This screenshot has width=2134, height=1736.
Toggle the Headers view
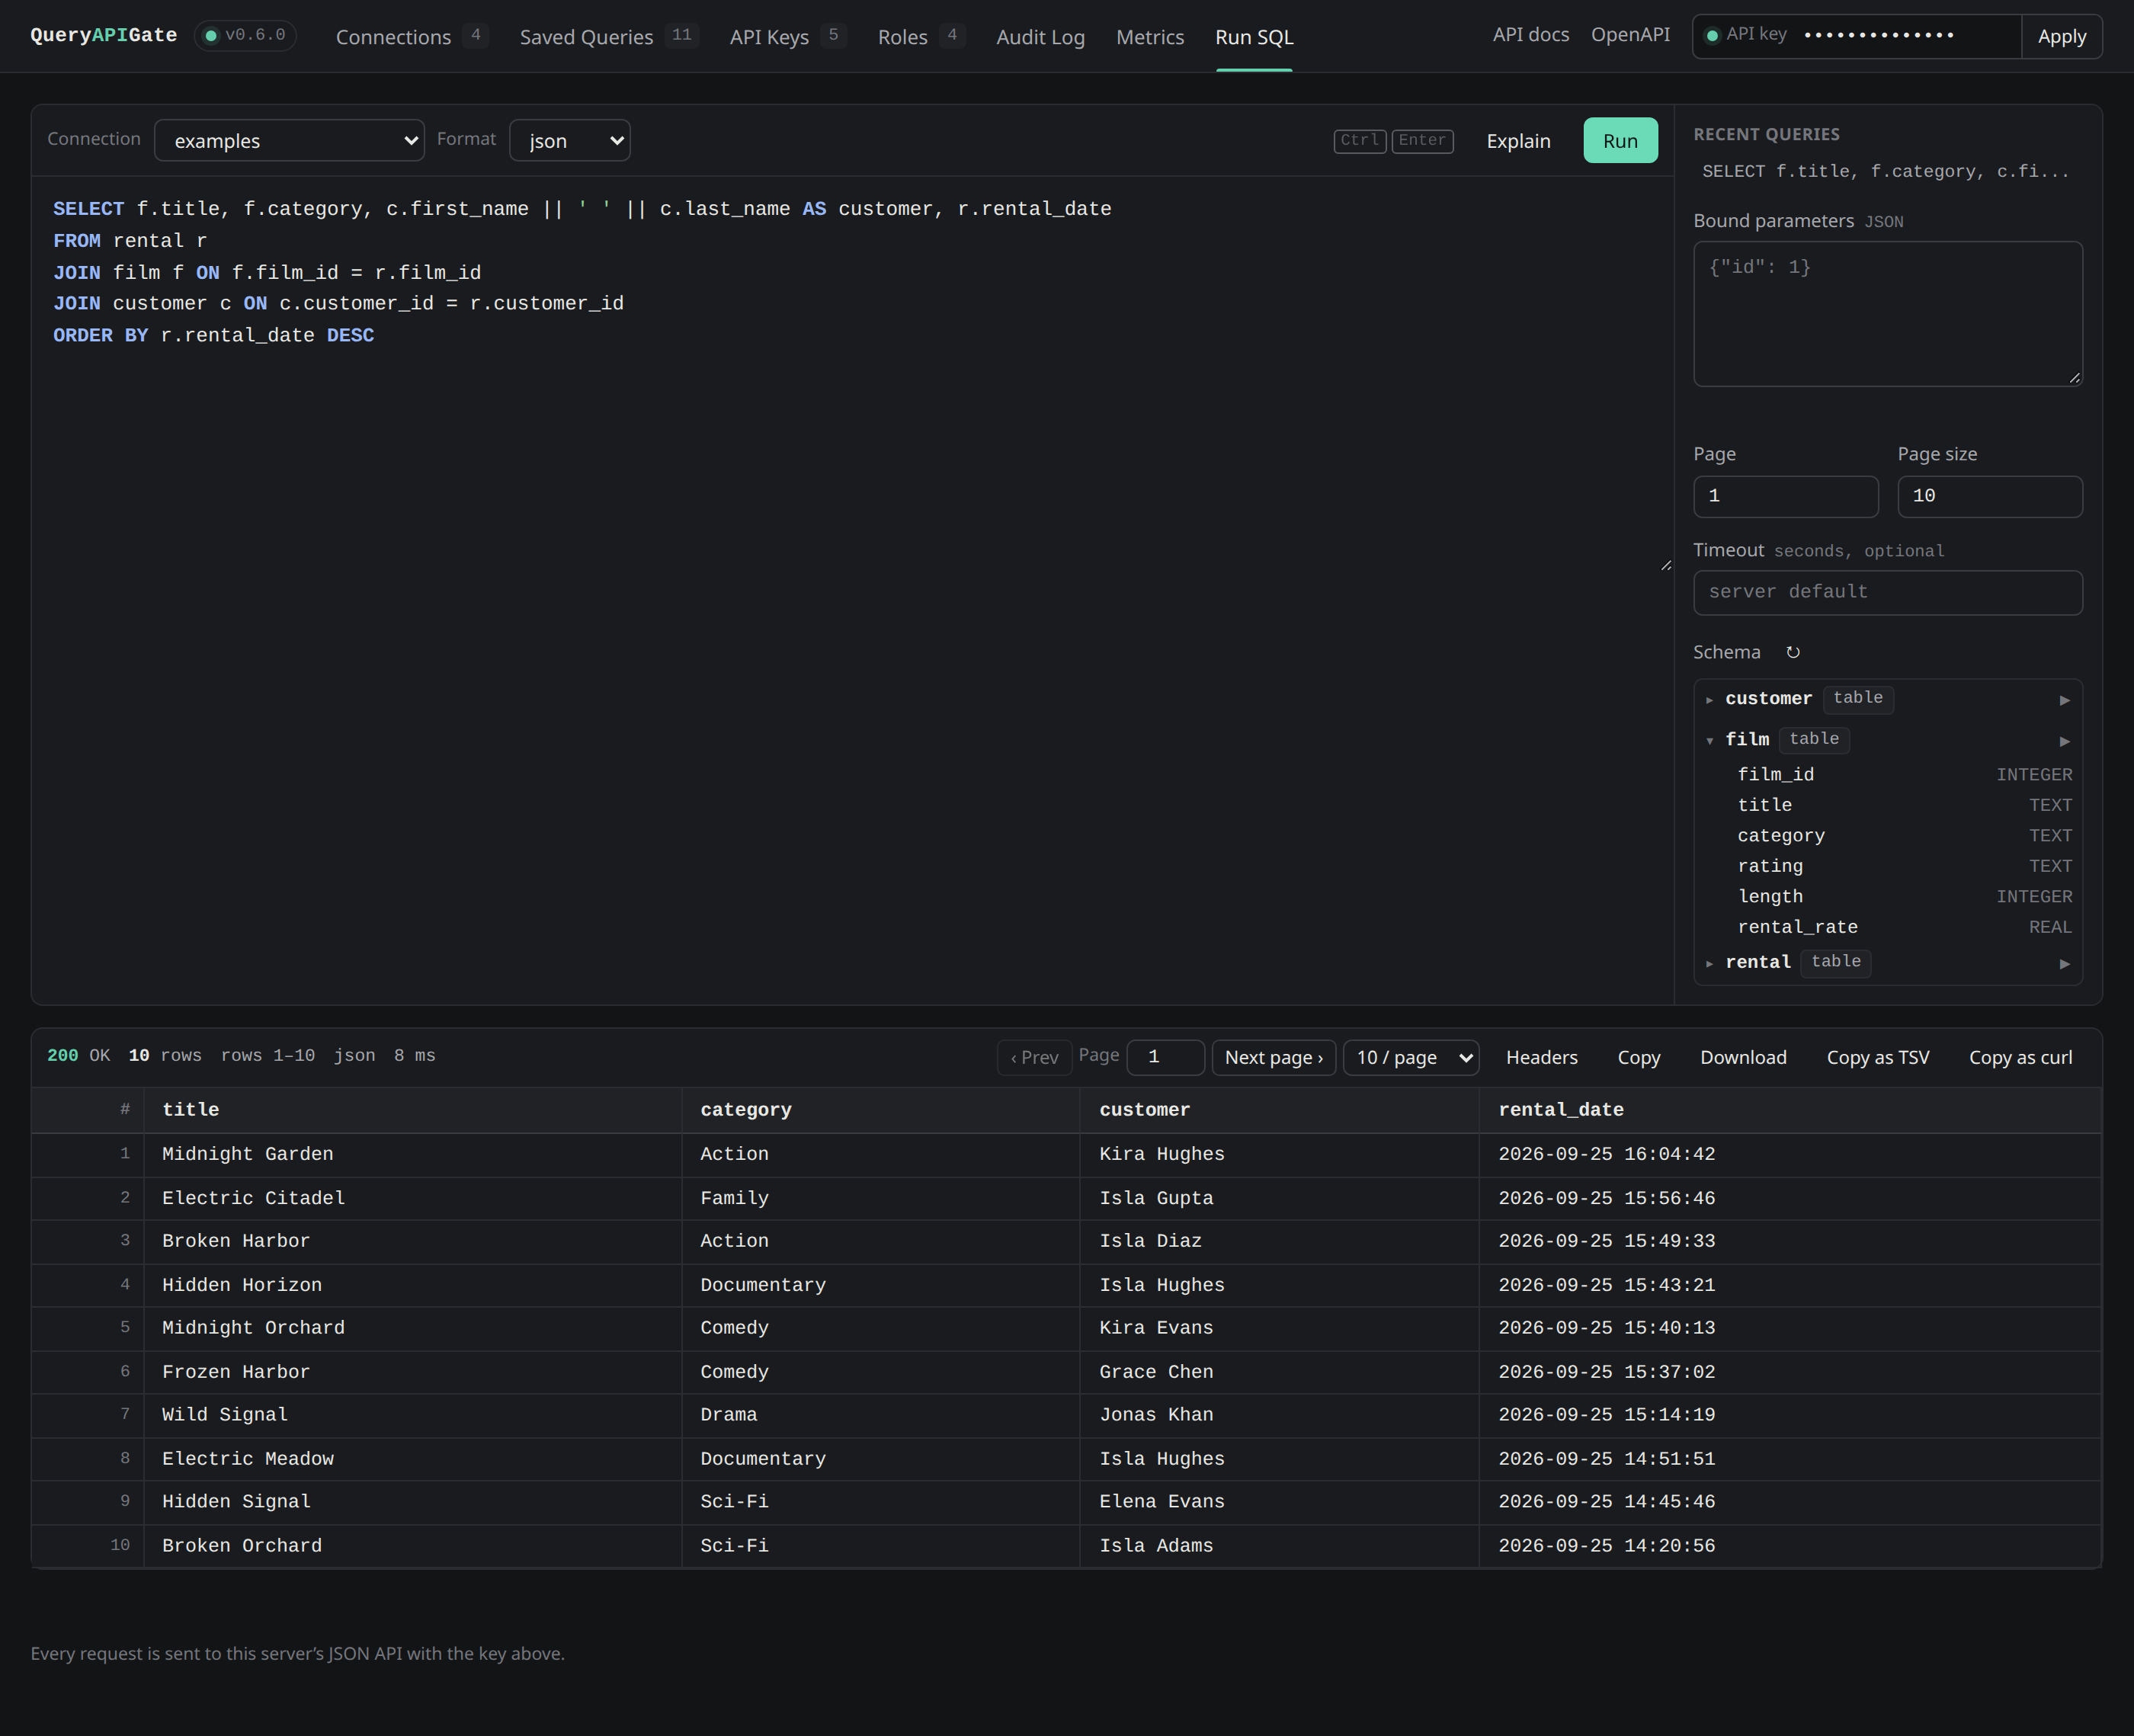1541,1057
